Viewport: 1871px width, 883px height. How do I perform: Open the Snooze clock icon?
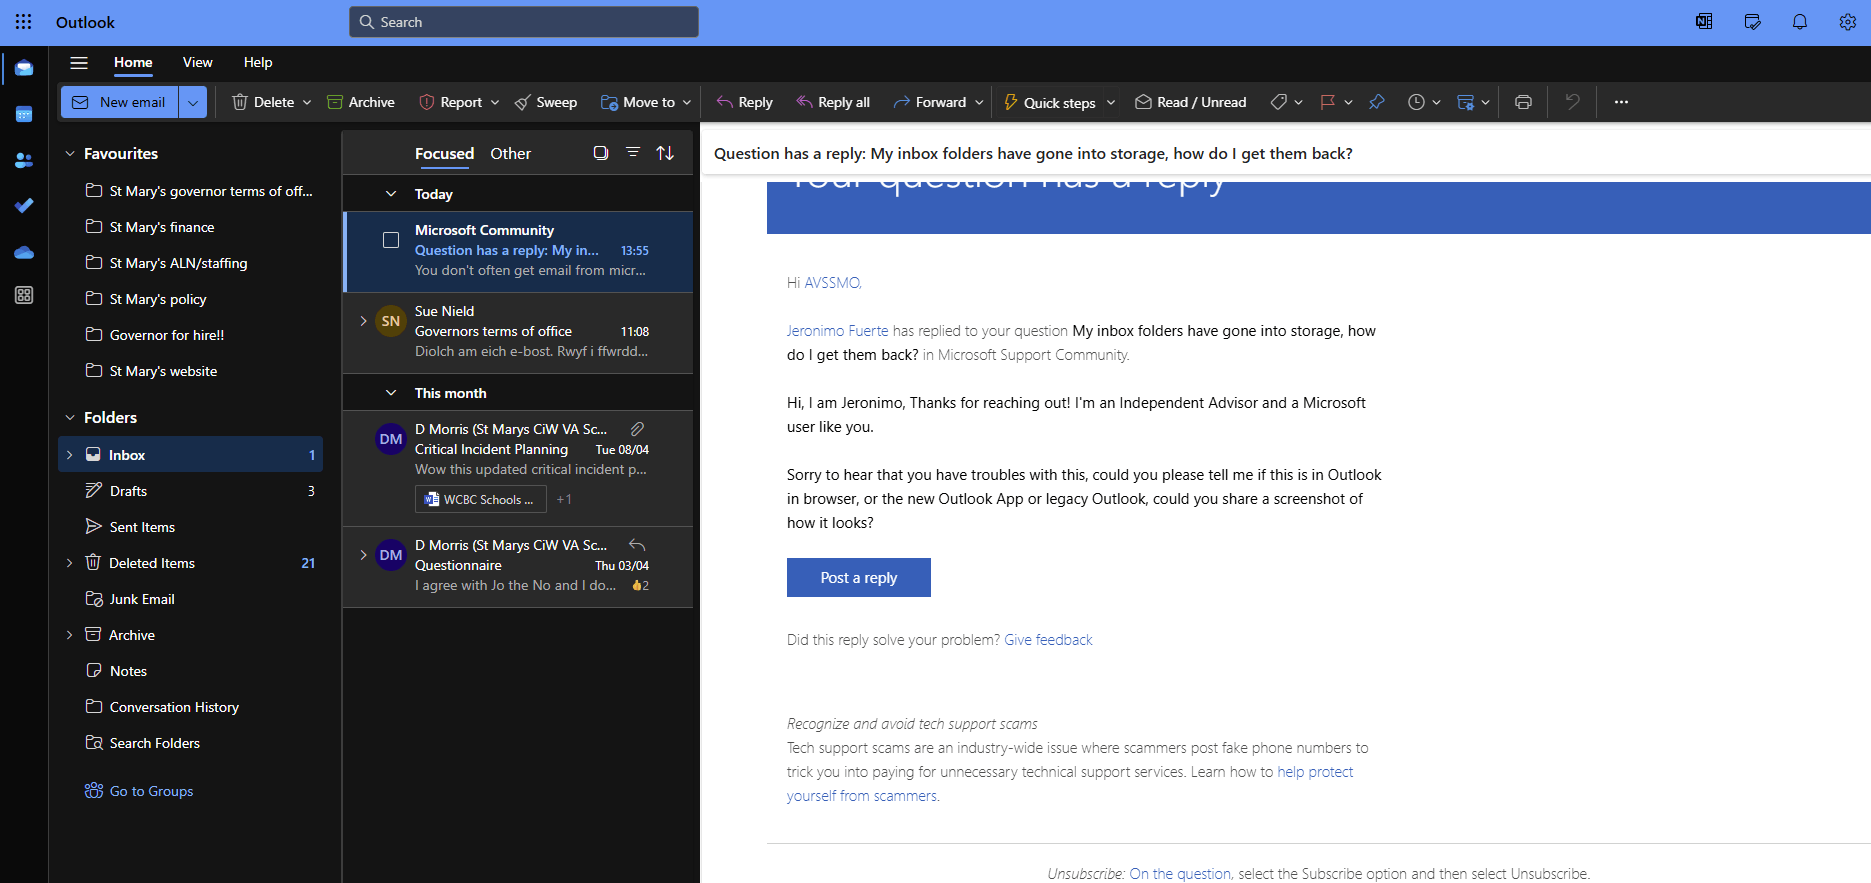(x=1416, y=102)
